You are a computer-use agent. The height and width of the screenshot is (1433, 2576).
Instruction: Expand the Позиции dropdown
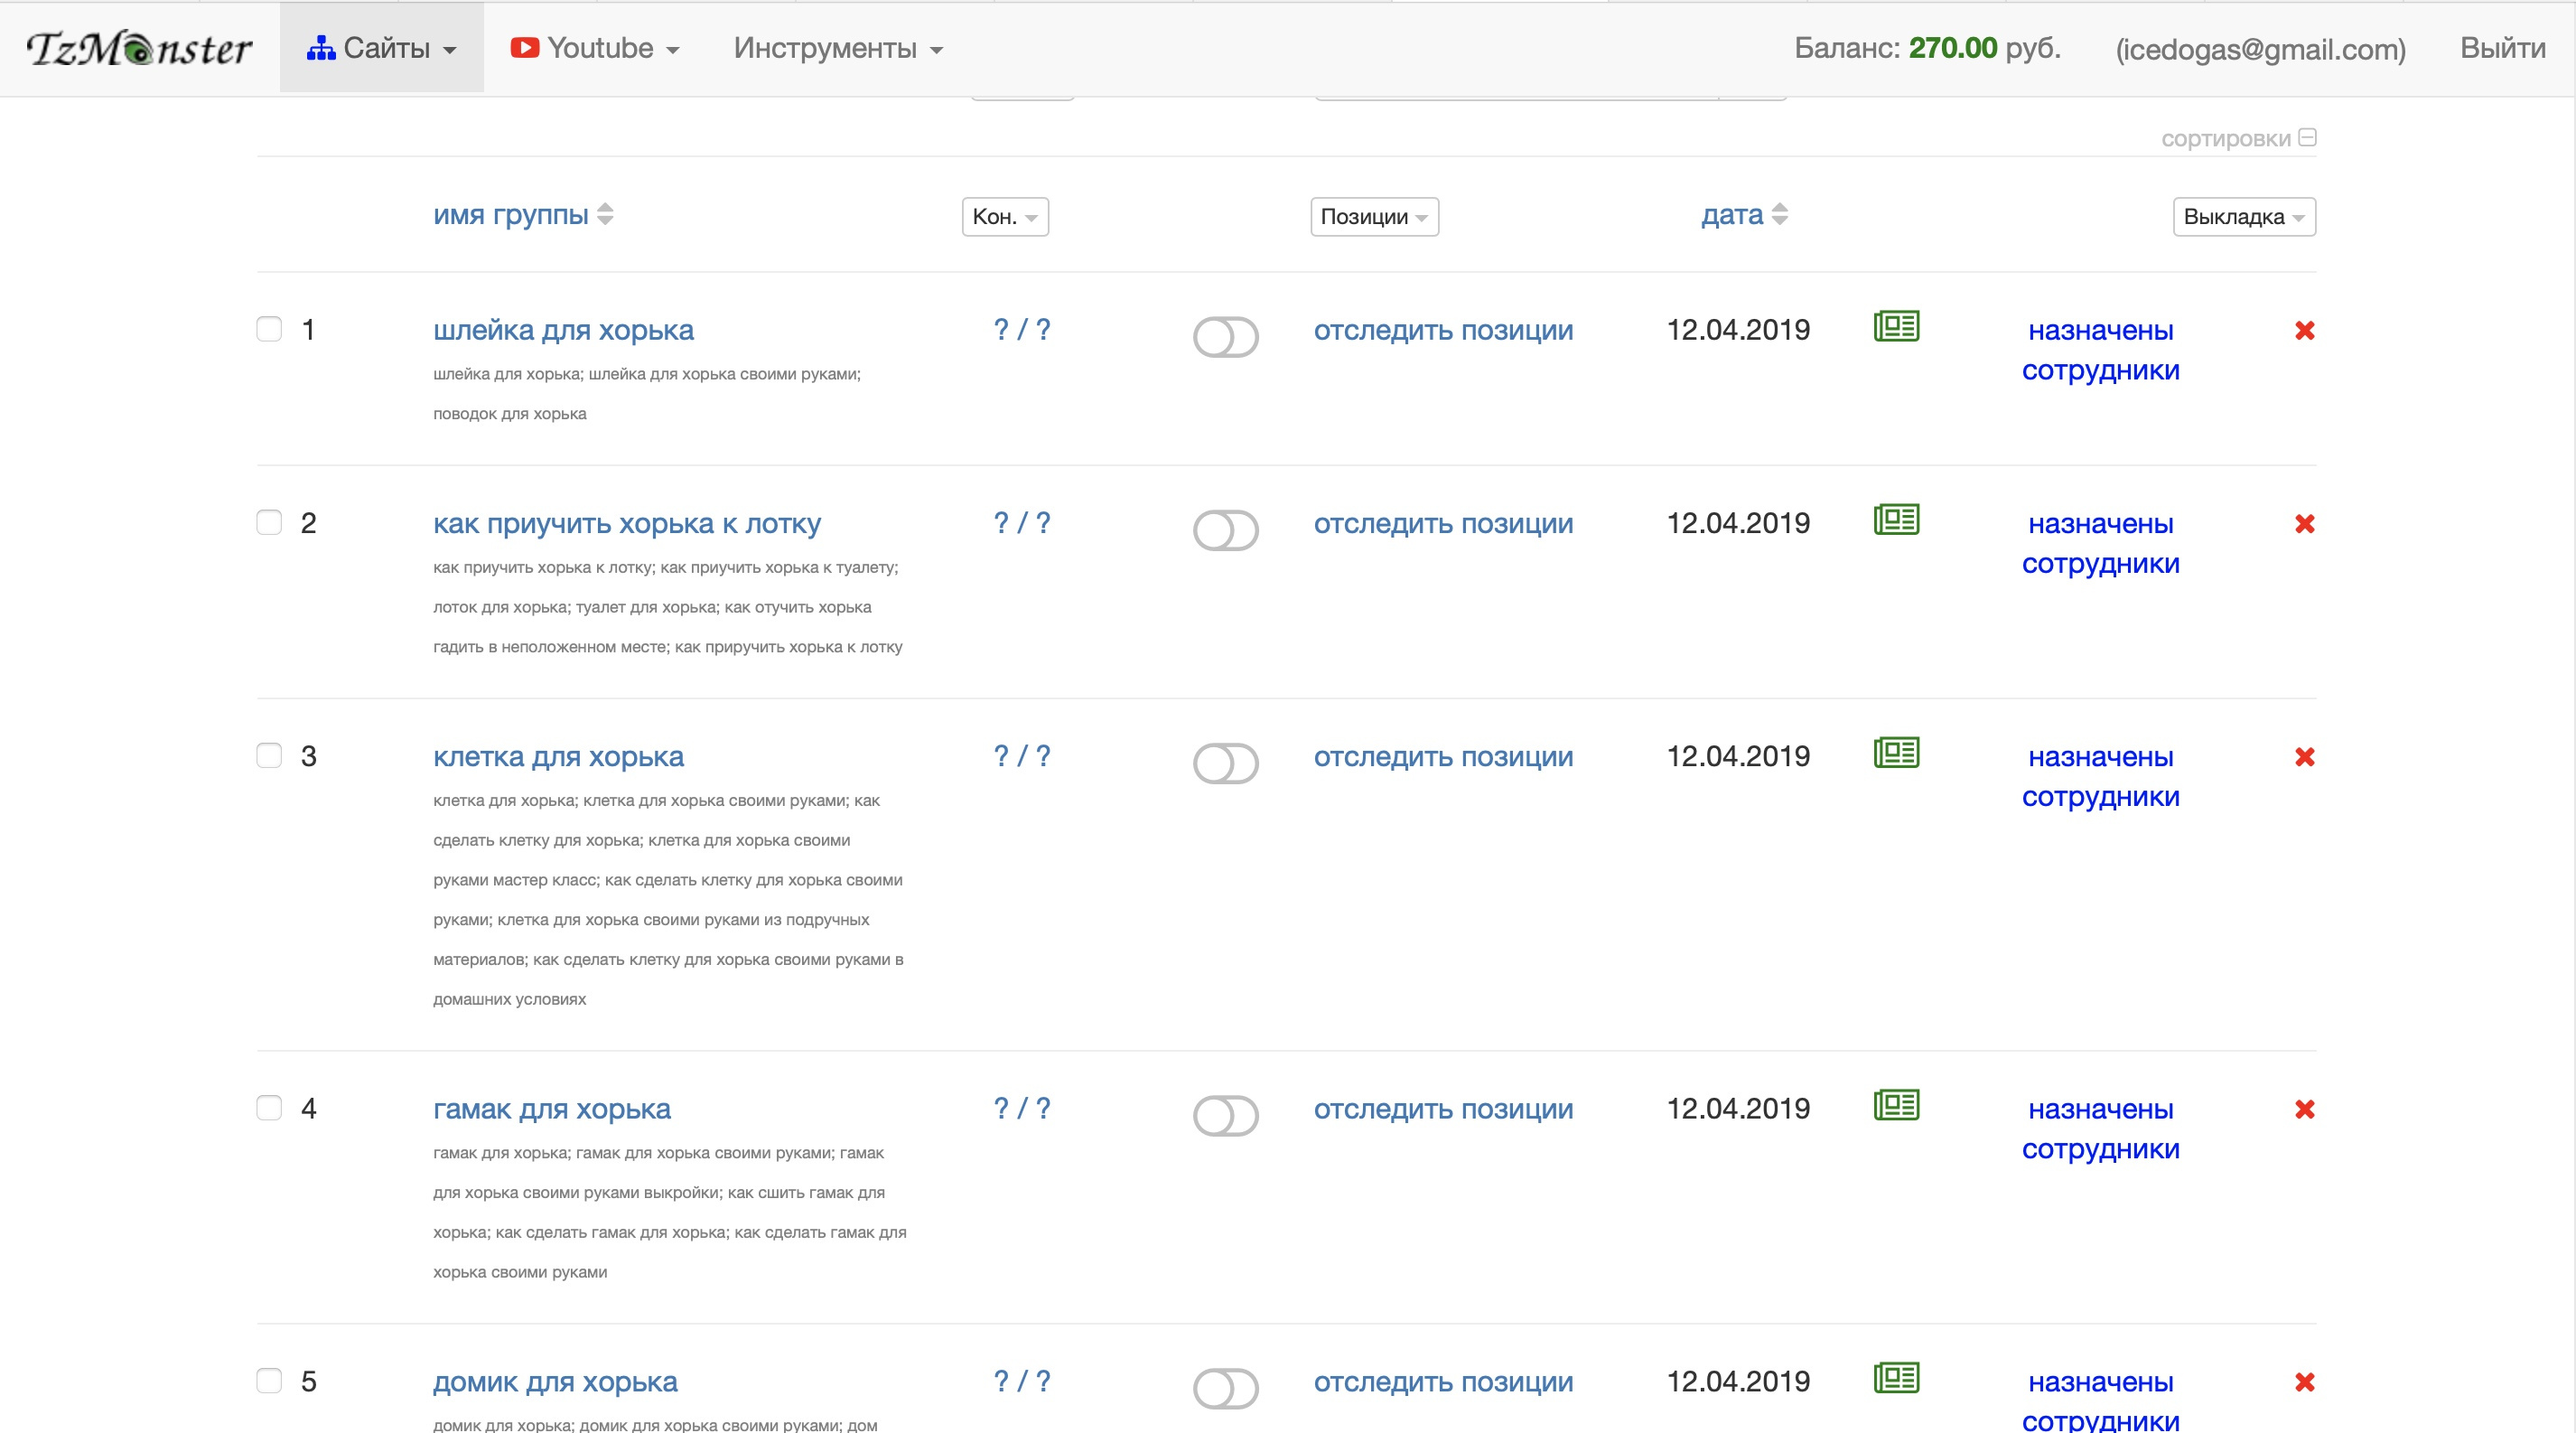click(1374, 217)
